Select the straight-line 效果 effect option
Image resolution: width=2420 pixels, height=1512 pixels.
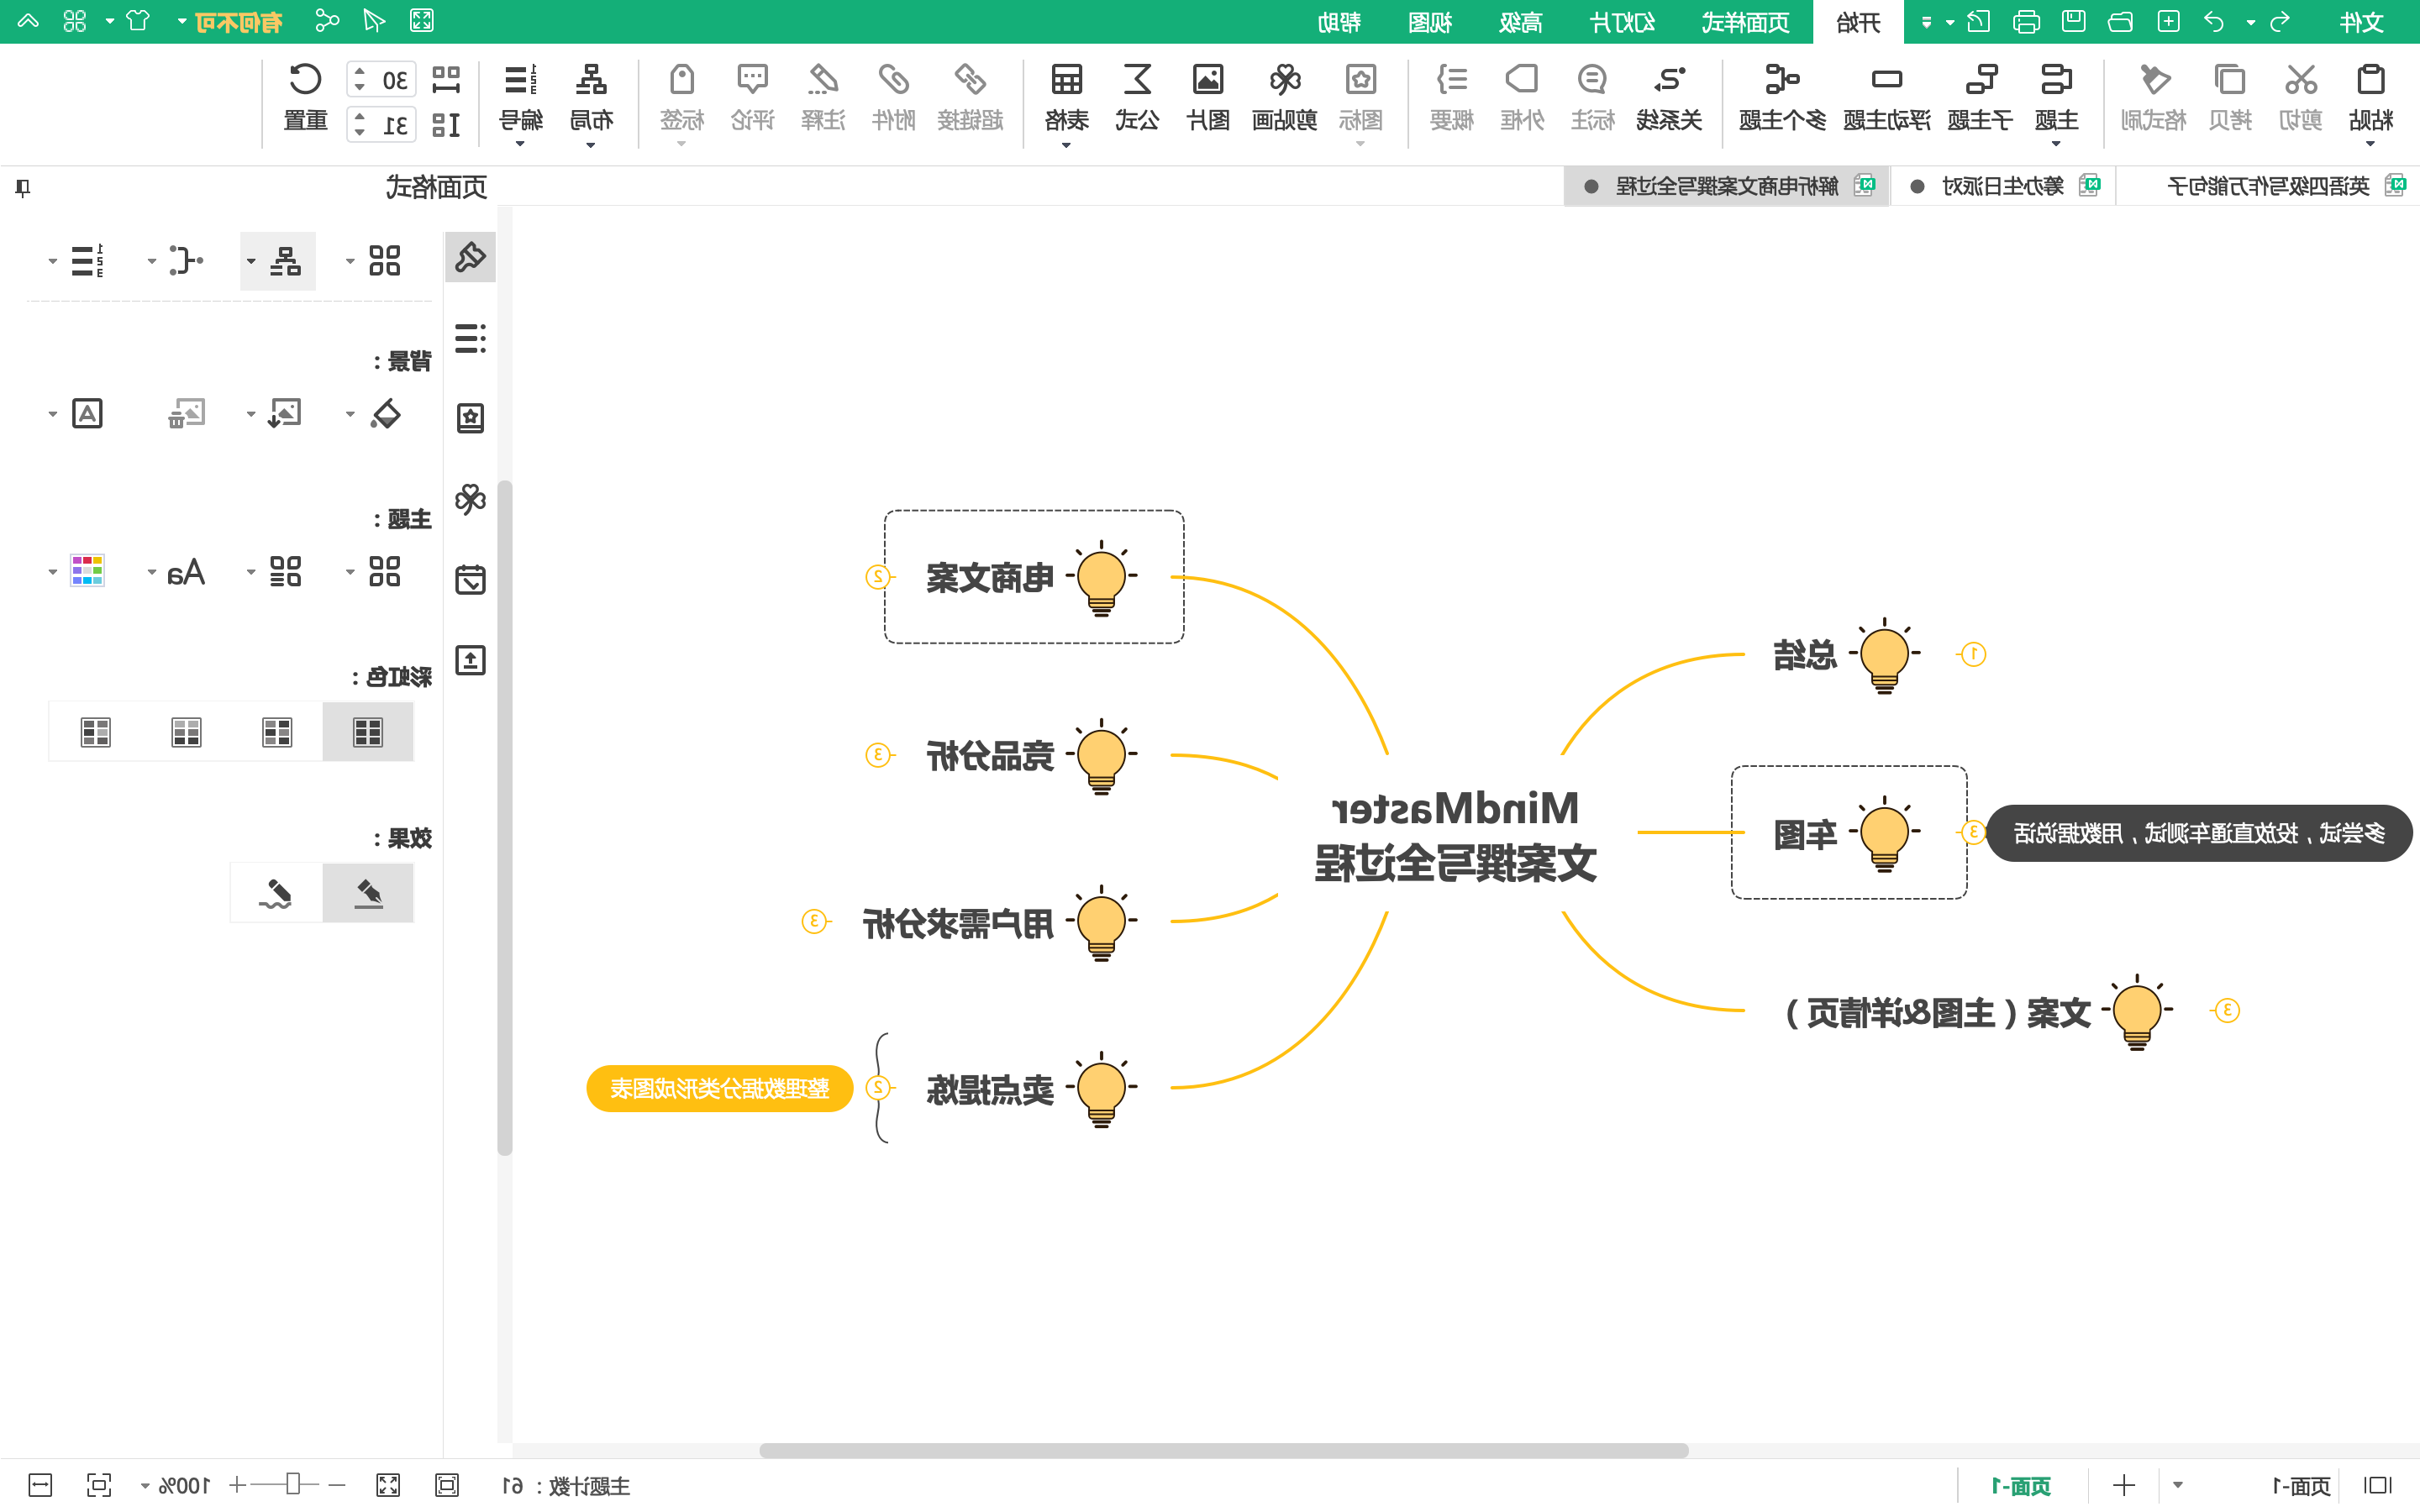[368, 893]
